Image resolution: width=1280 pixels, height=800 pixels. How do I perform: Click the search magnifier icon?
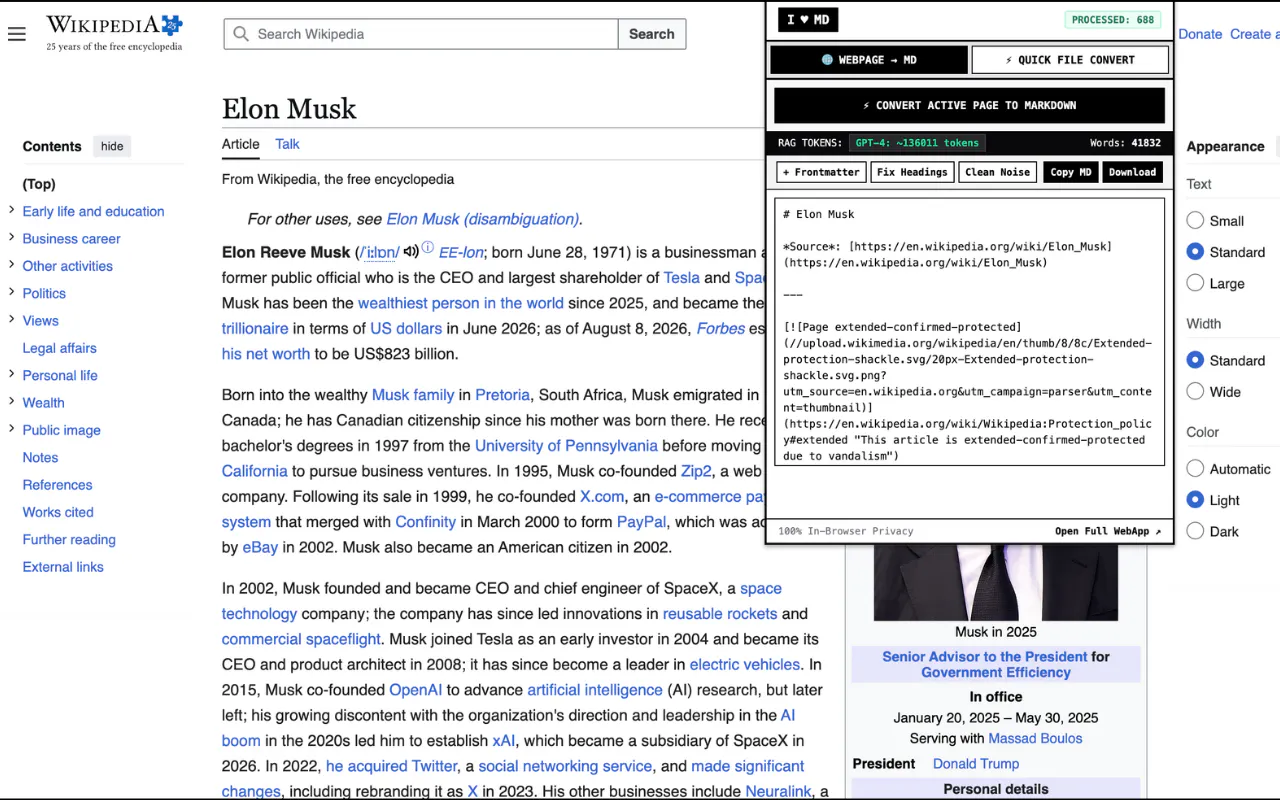tap(240, 34)
